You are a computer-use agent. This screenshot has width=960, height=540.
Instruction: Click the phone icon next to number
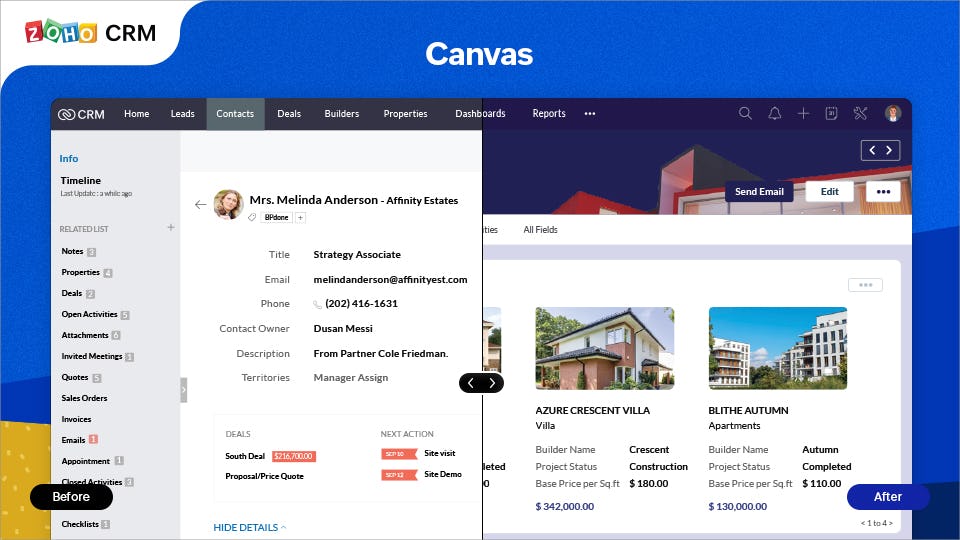[x=317, y=304]
